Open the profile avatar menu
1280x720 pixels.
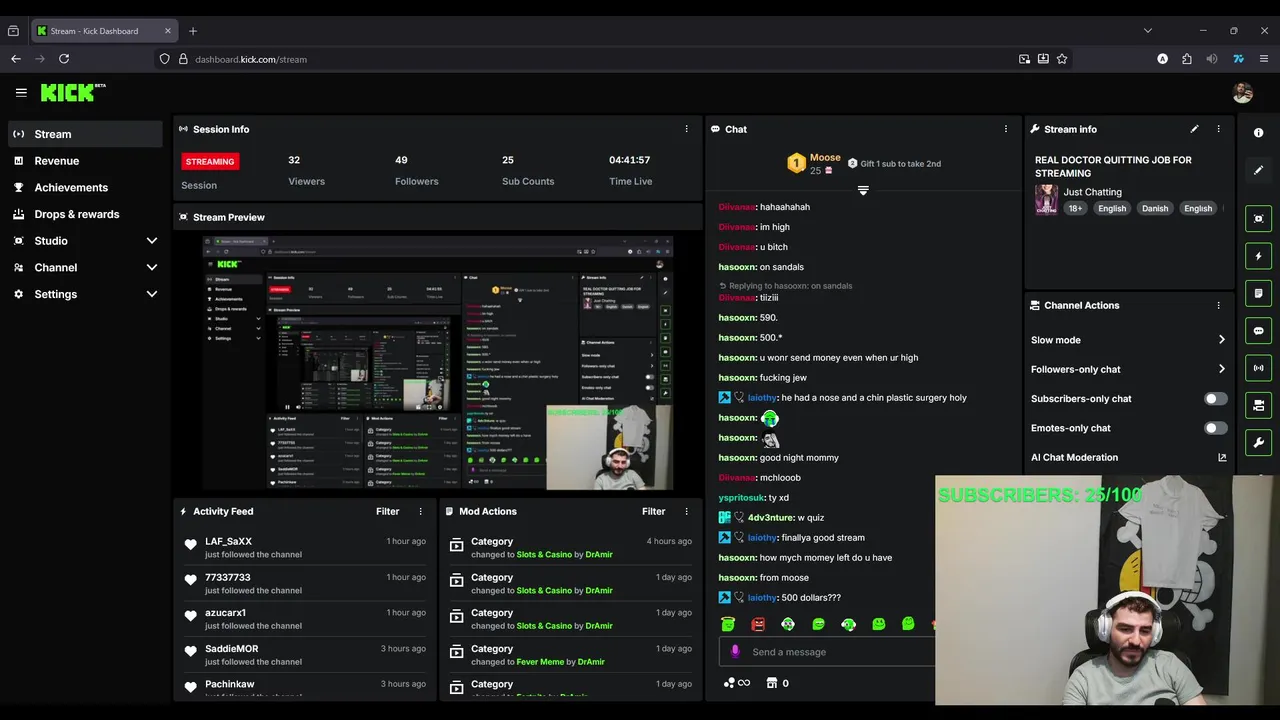[x=1243, y=92]
